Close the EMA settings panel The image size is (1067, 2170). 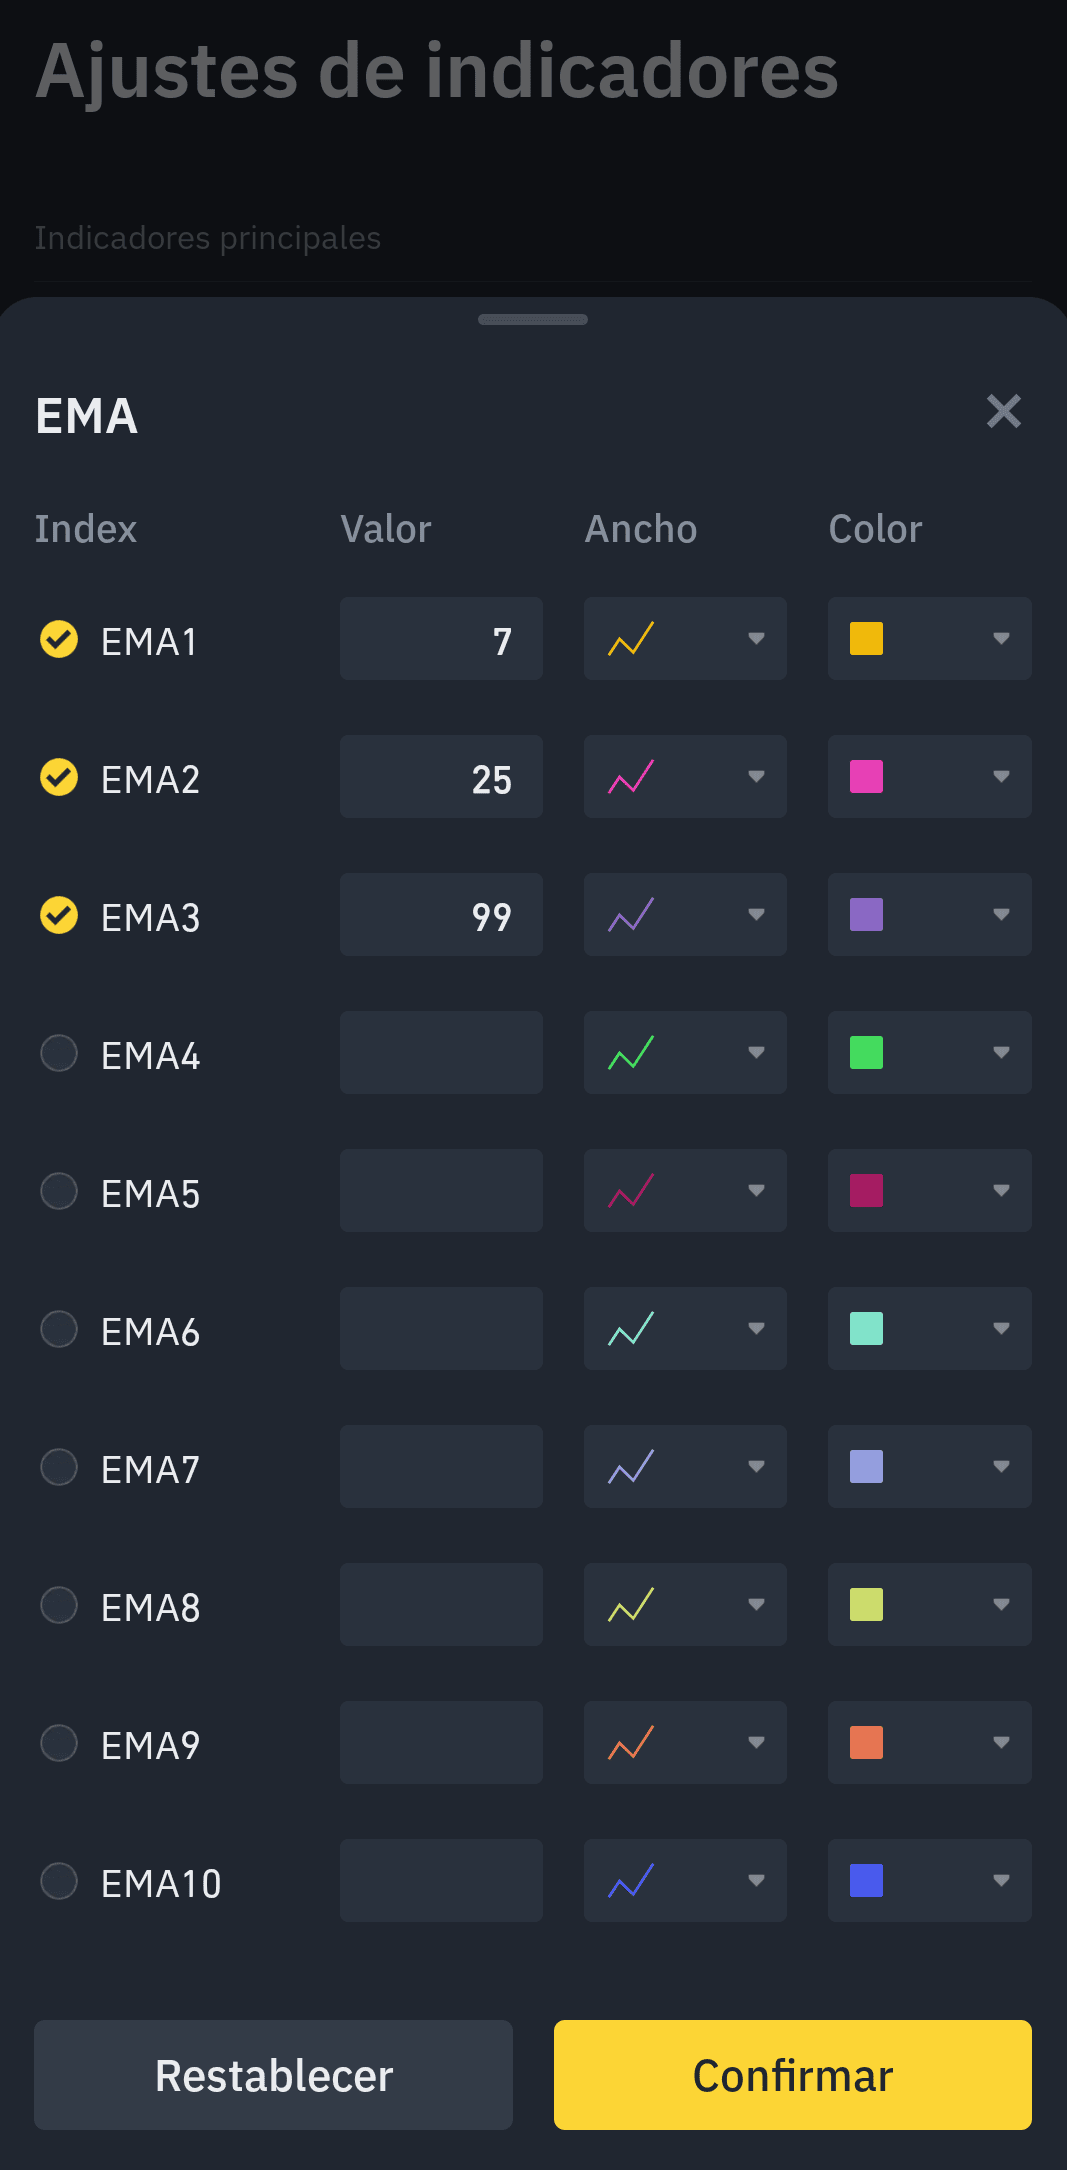pyautogui.click(x=1003, y=411)
